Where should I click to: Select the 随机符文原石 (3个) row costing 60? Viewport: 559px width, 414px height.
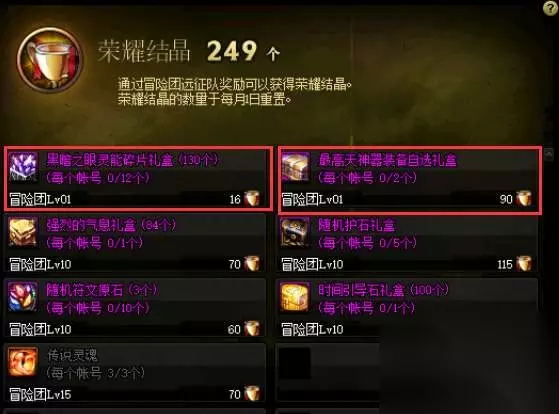pos(135,309)
